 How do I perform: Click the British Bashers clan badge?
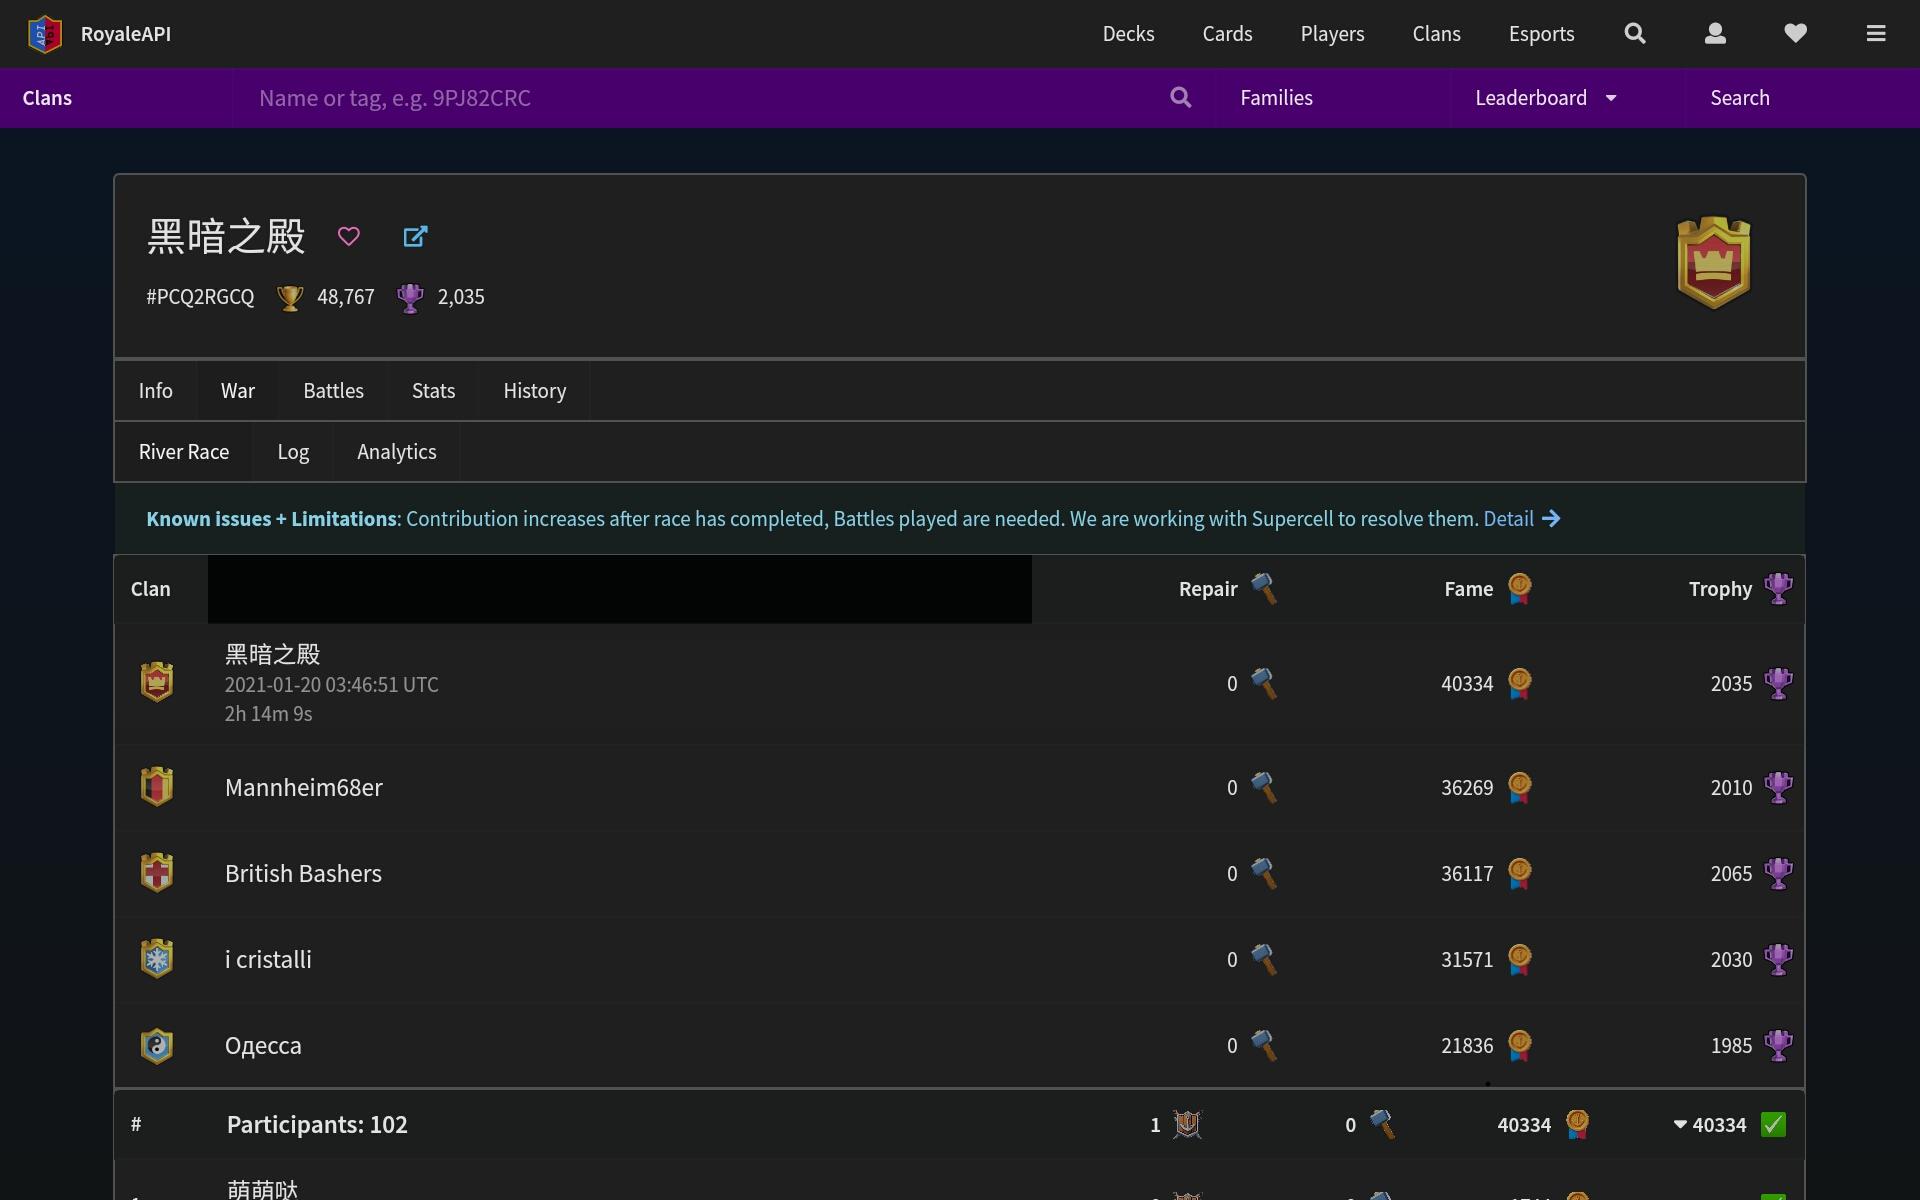pos(157,873)
